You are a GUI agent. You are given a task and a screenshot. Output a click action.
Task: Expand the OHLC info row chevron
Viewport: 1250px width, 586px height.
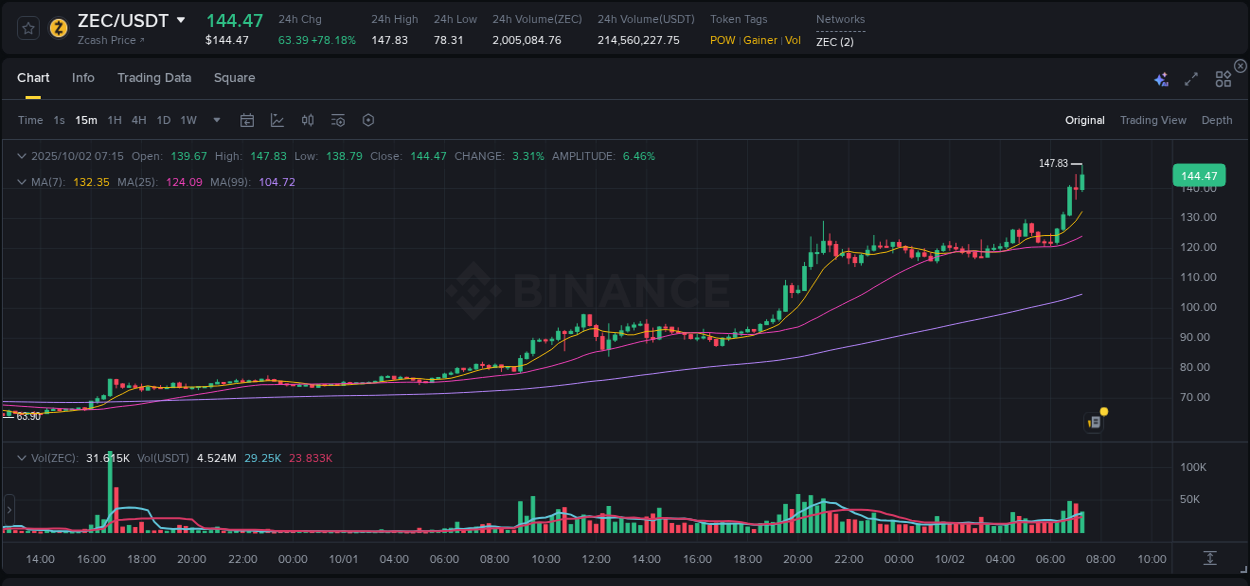[x=22, y=156]
